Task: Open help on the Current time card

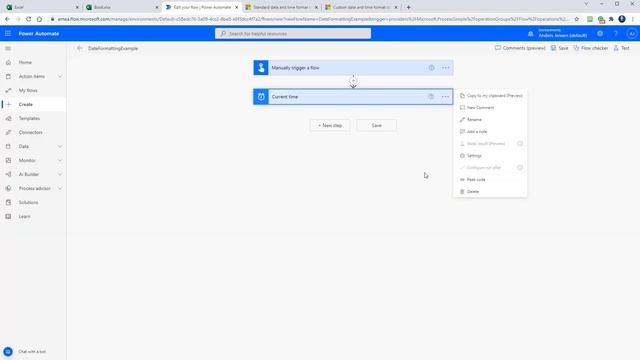Action: coord(431,97)
